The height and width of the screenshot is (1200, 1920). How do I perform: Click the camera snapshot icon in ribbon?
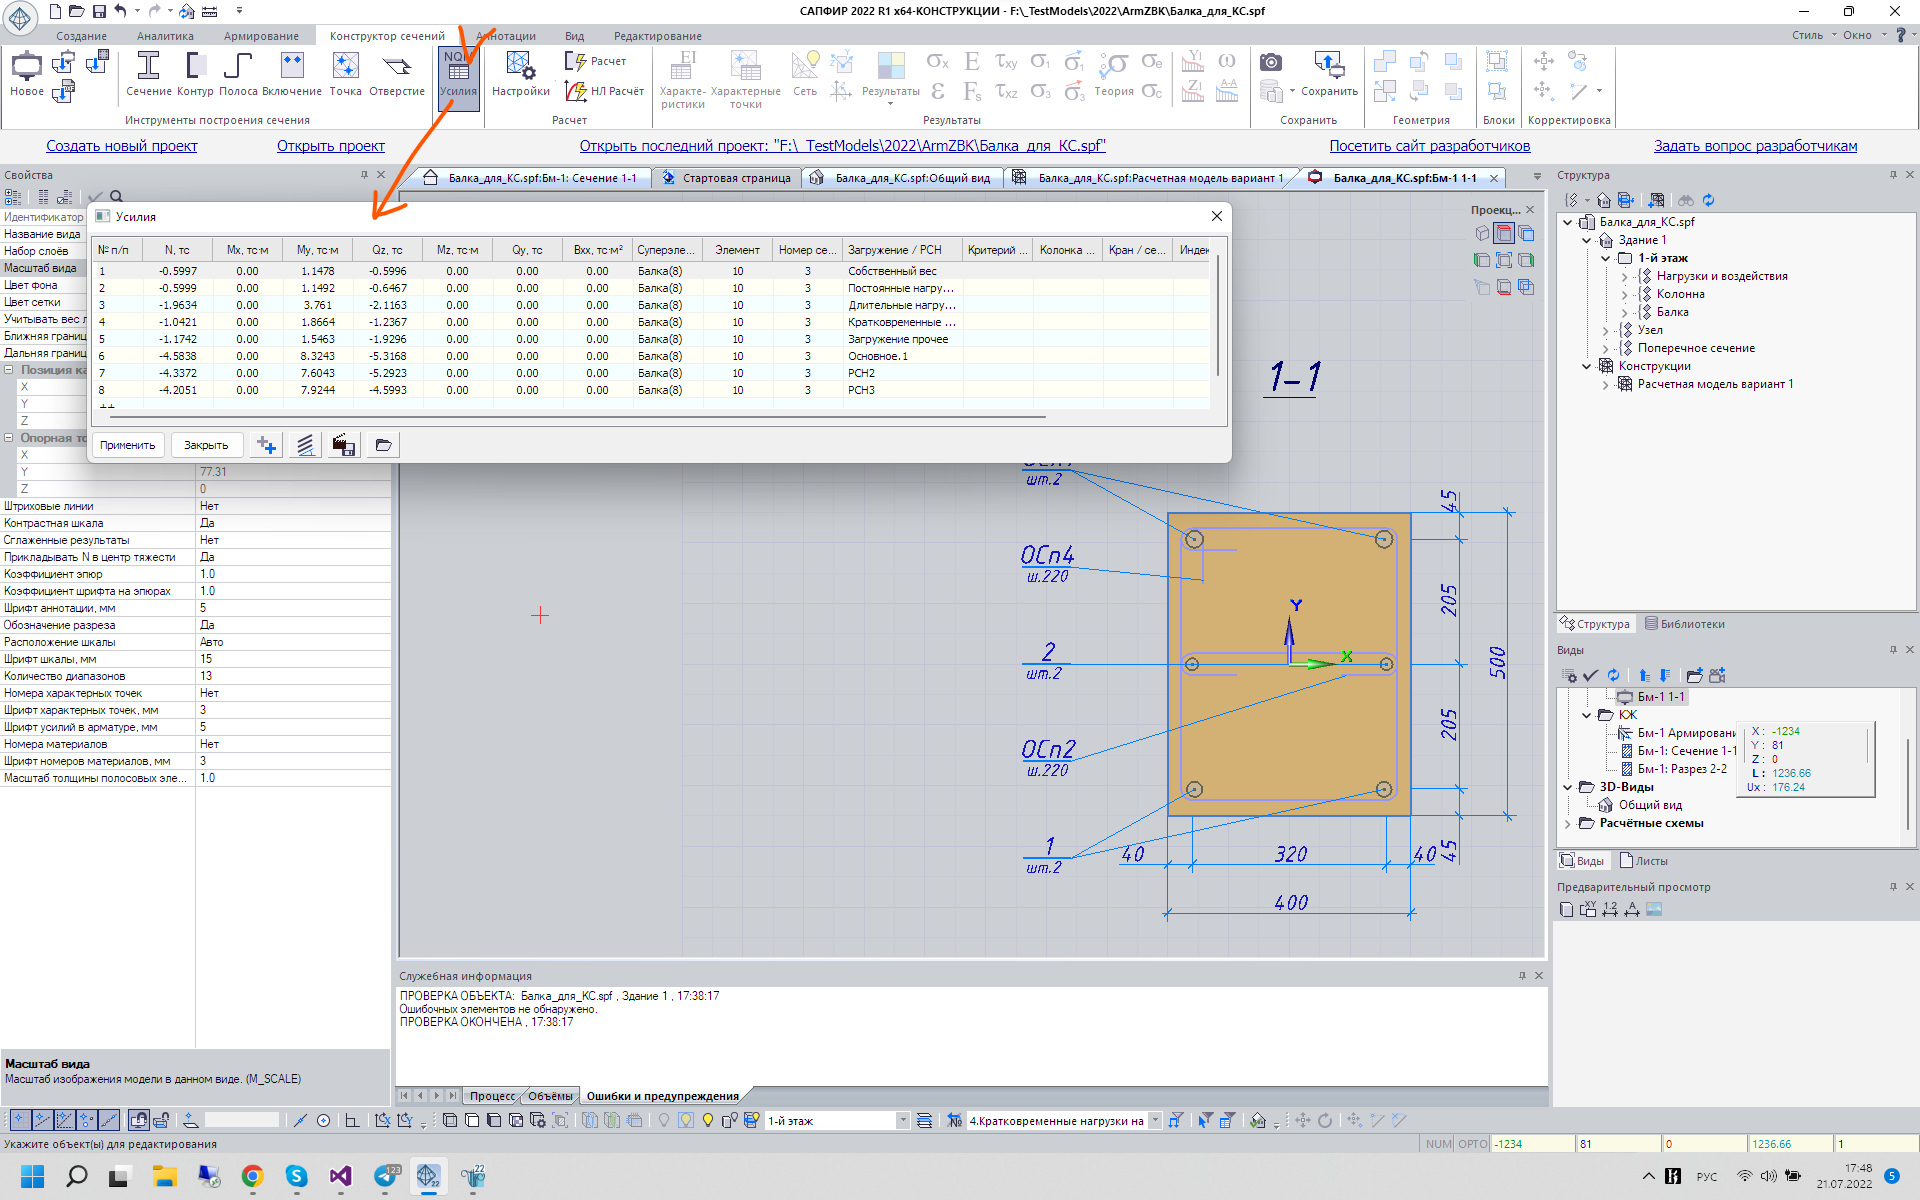(1270, 62)
